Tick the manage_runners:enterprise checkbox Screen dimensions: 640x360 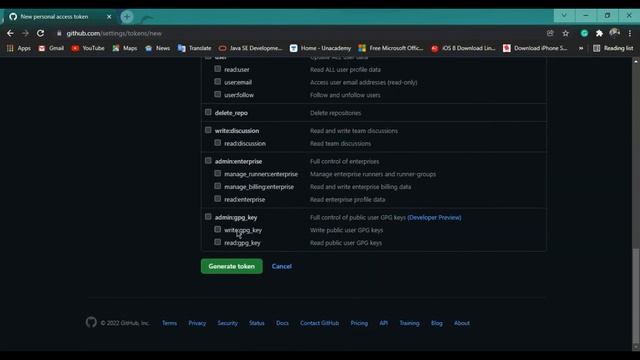pyautogui.click(x=218, y=173)
